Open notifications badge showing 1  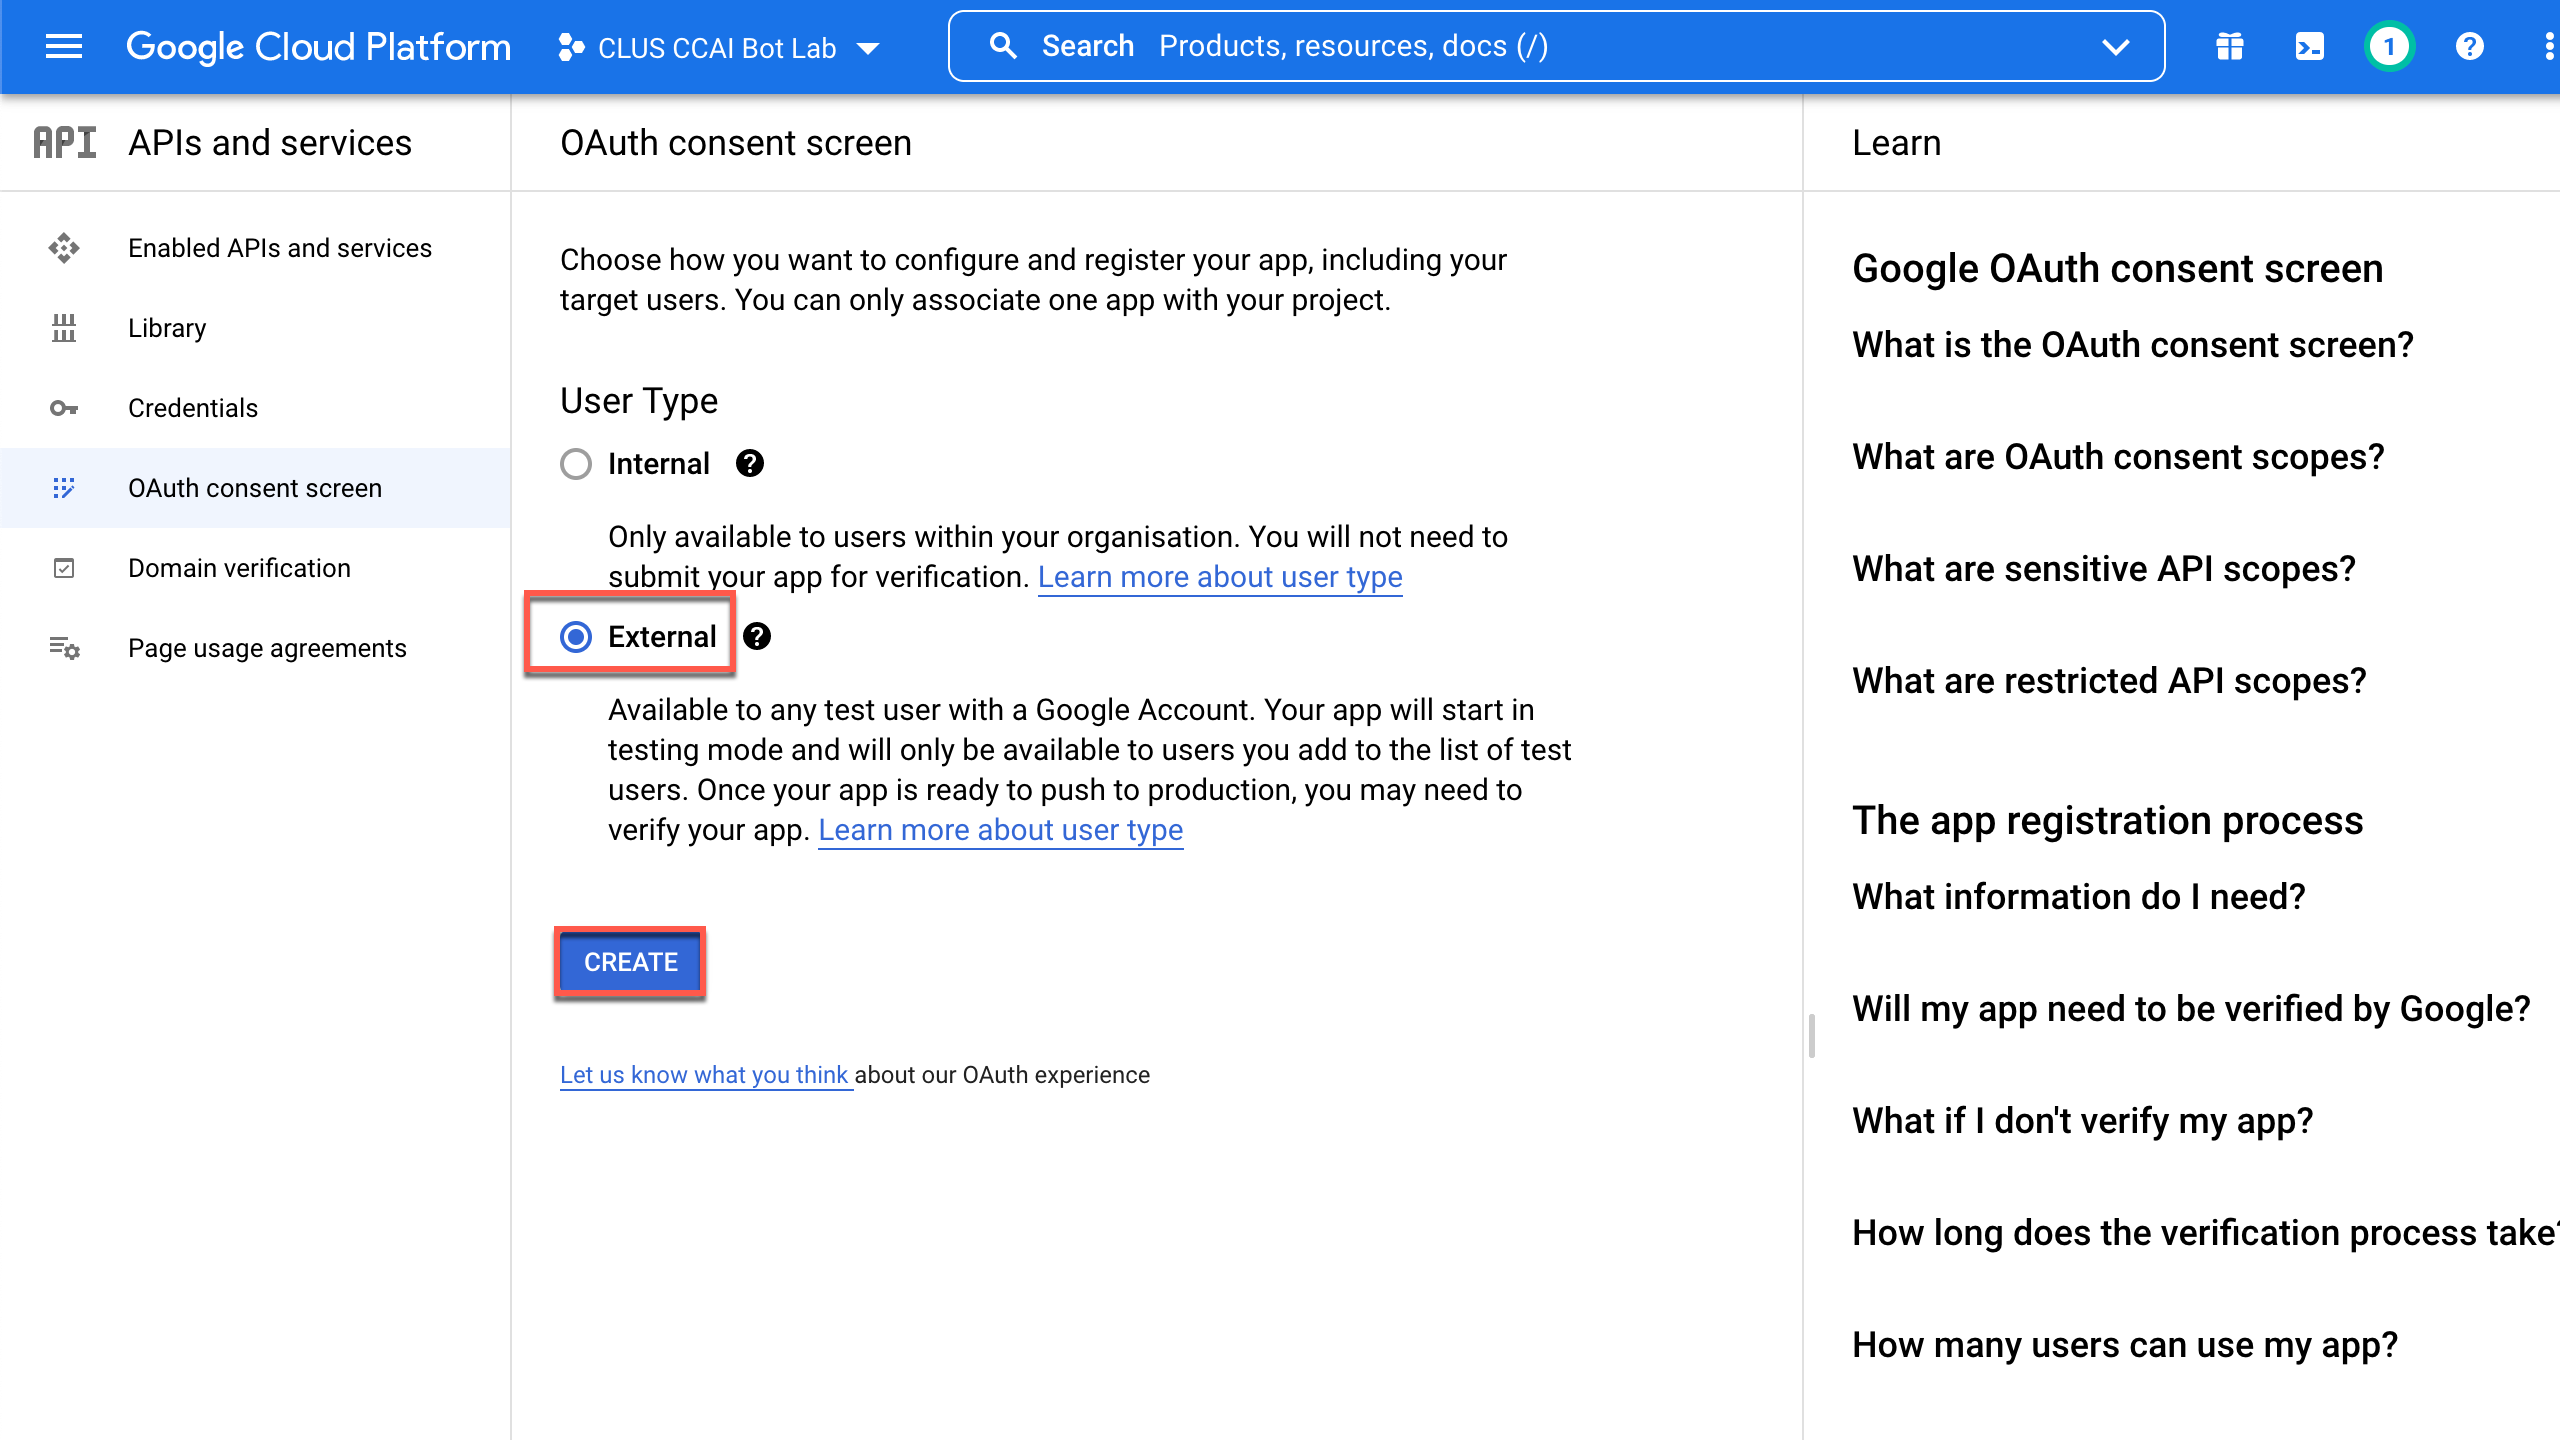coord(2389,47)
